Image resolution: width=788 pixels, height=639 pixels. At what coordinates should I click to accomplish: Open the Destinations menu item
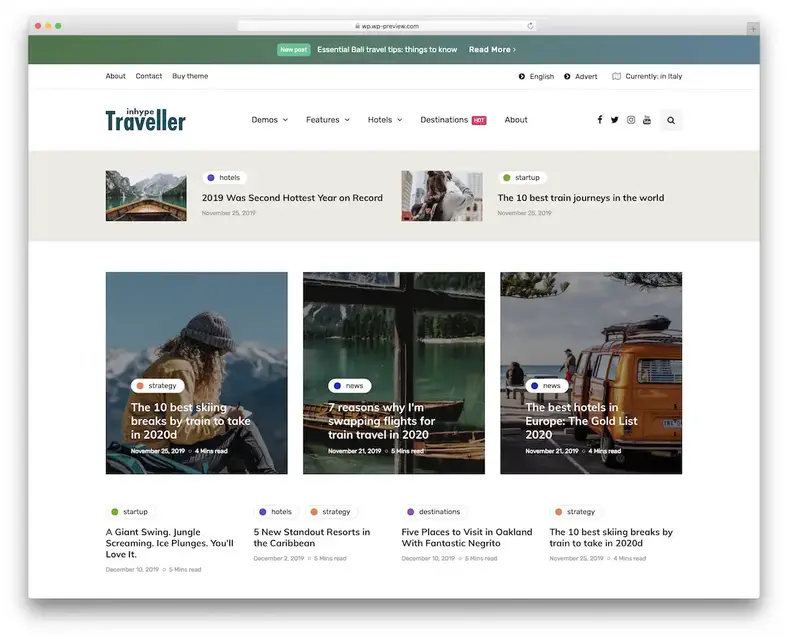click(x=444, y=120)
